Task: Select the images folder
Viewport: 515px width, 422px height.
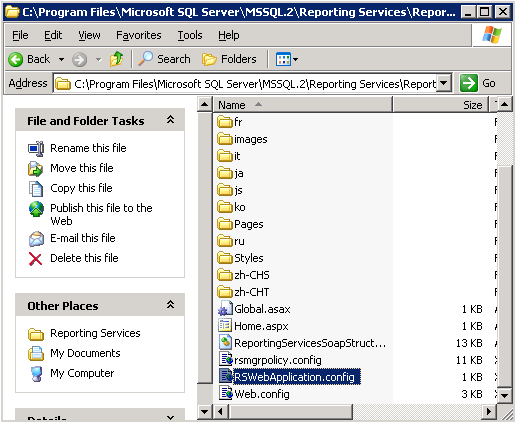Action: coord(242,139)
